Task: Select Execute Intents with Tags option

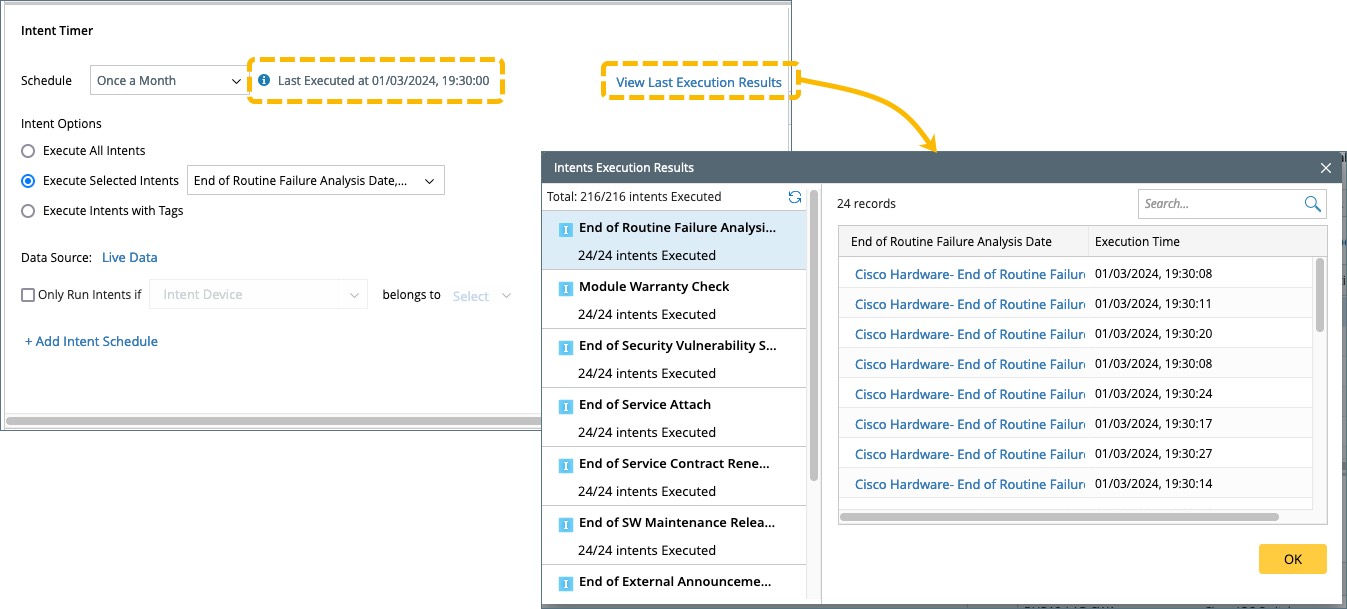Action: 28,211
